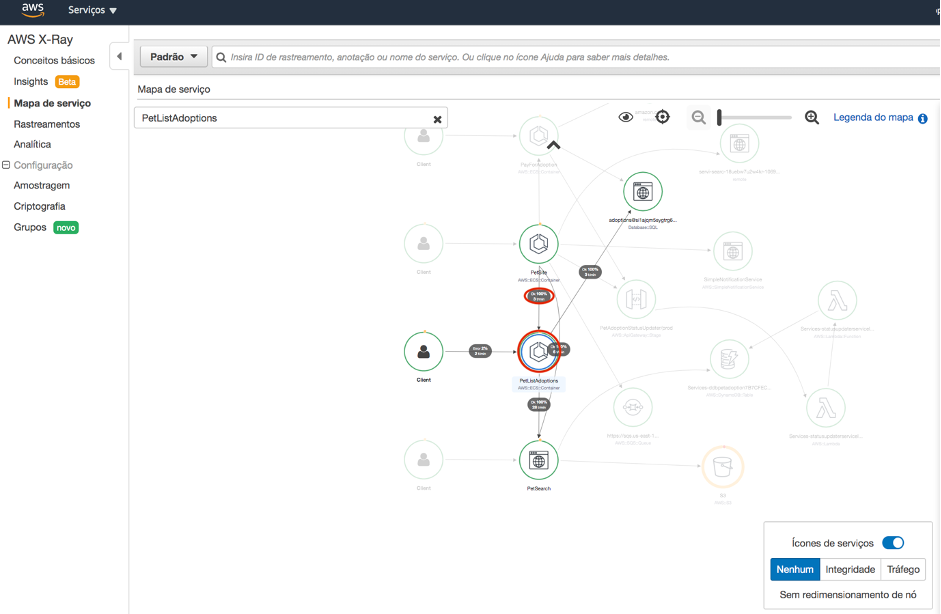Select the SQS queue node
The width and height of the screenshot is (941, 614).
[x=633, y=408]
